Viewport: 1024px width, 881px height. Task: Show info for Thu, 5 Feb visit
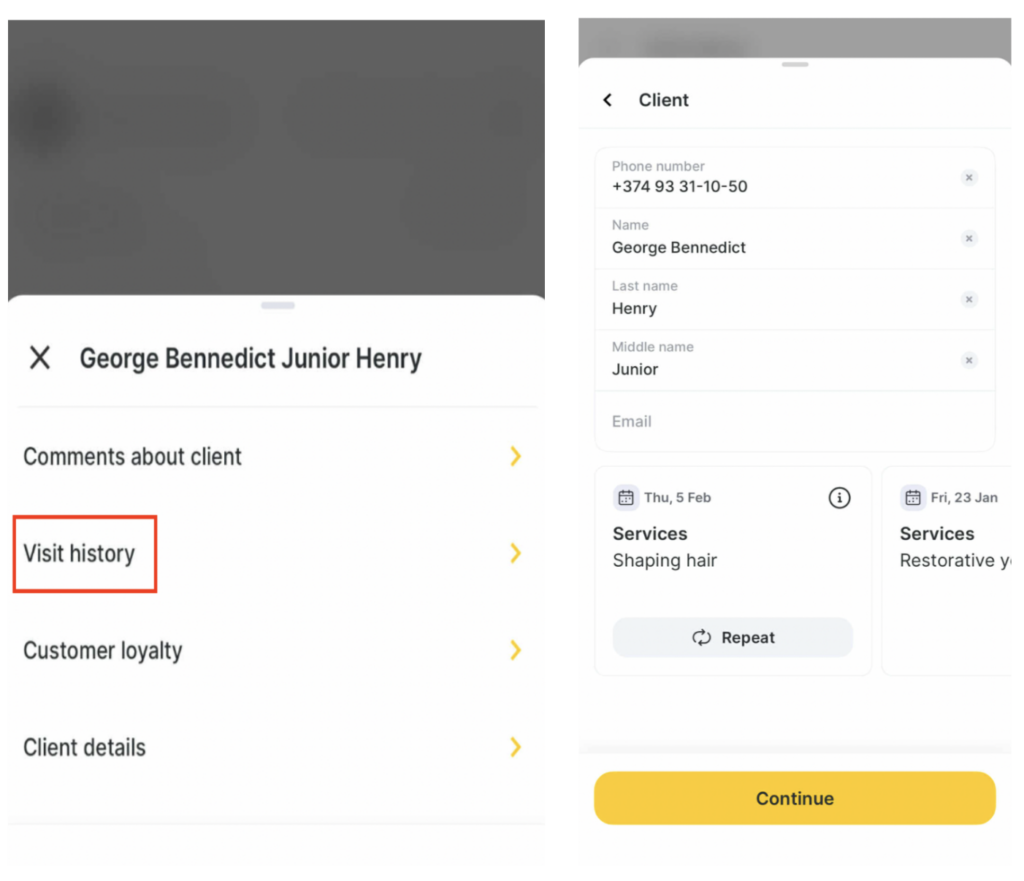840,498
